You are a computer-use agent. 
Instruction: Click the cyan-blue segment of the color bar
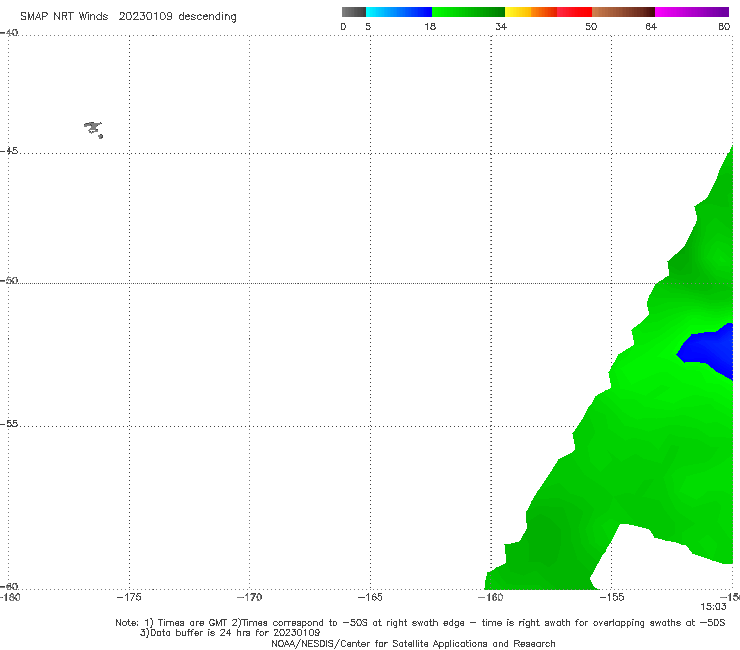[399, 12]
